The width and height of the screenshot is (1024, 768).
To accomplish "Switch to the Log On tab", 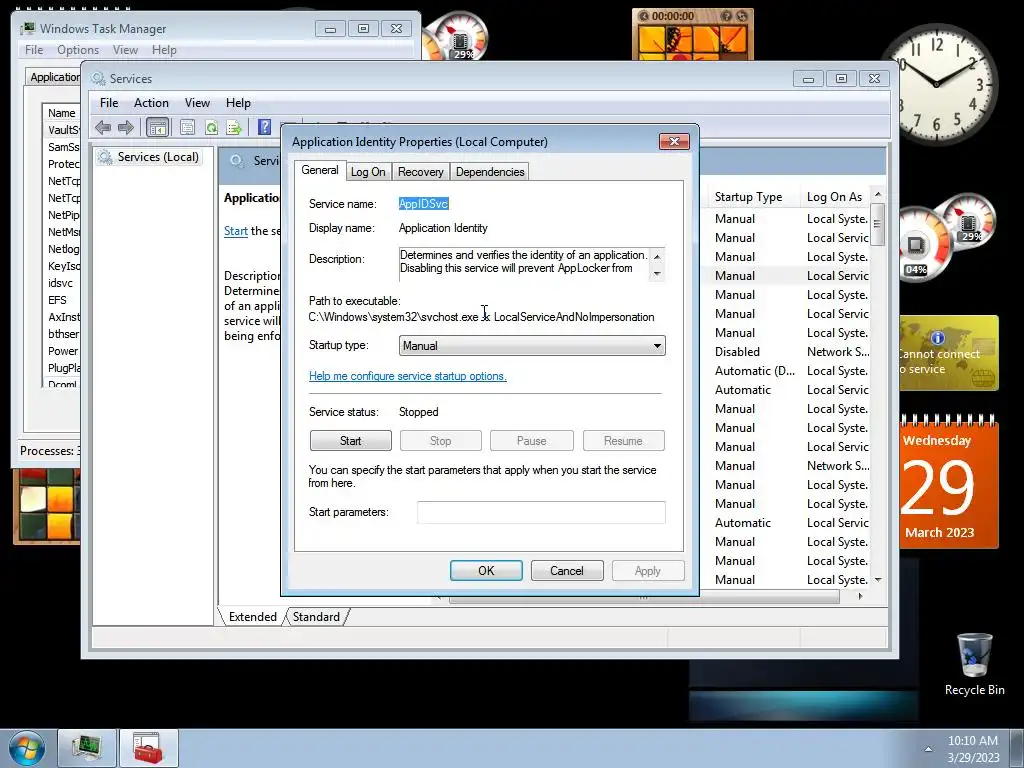I will 368,172.
